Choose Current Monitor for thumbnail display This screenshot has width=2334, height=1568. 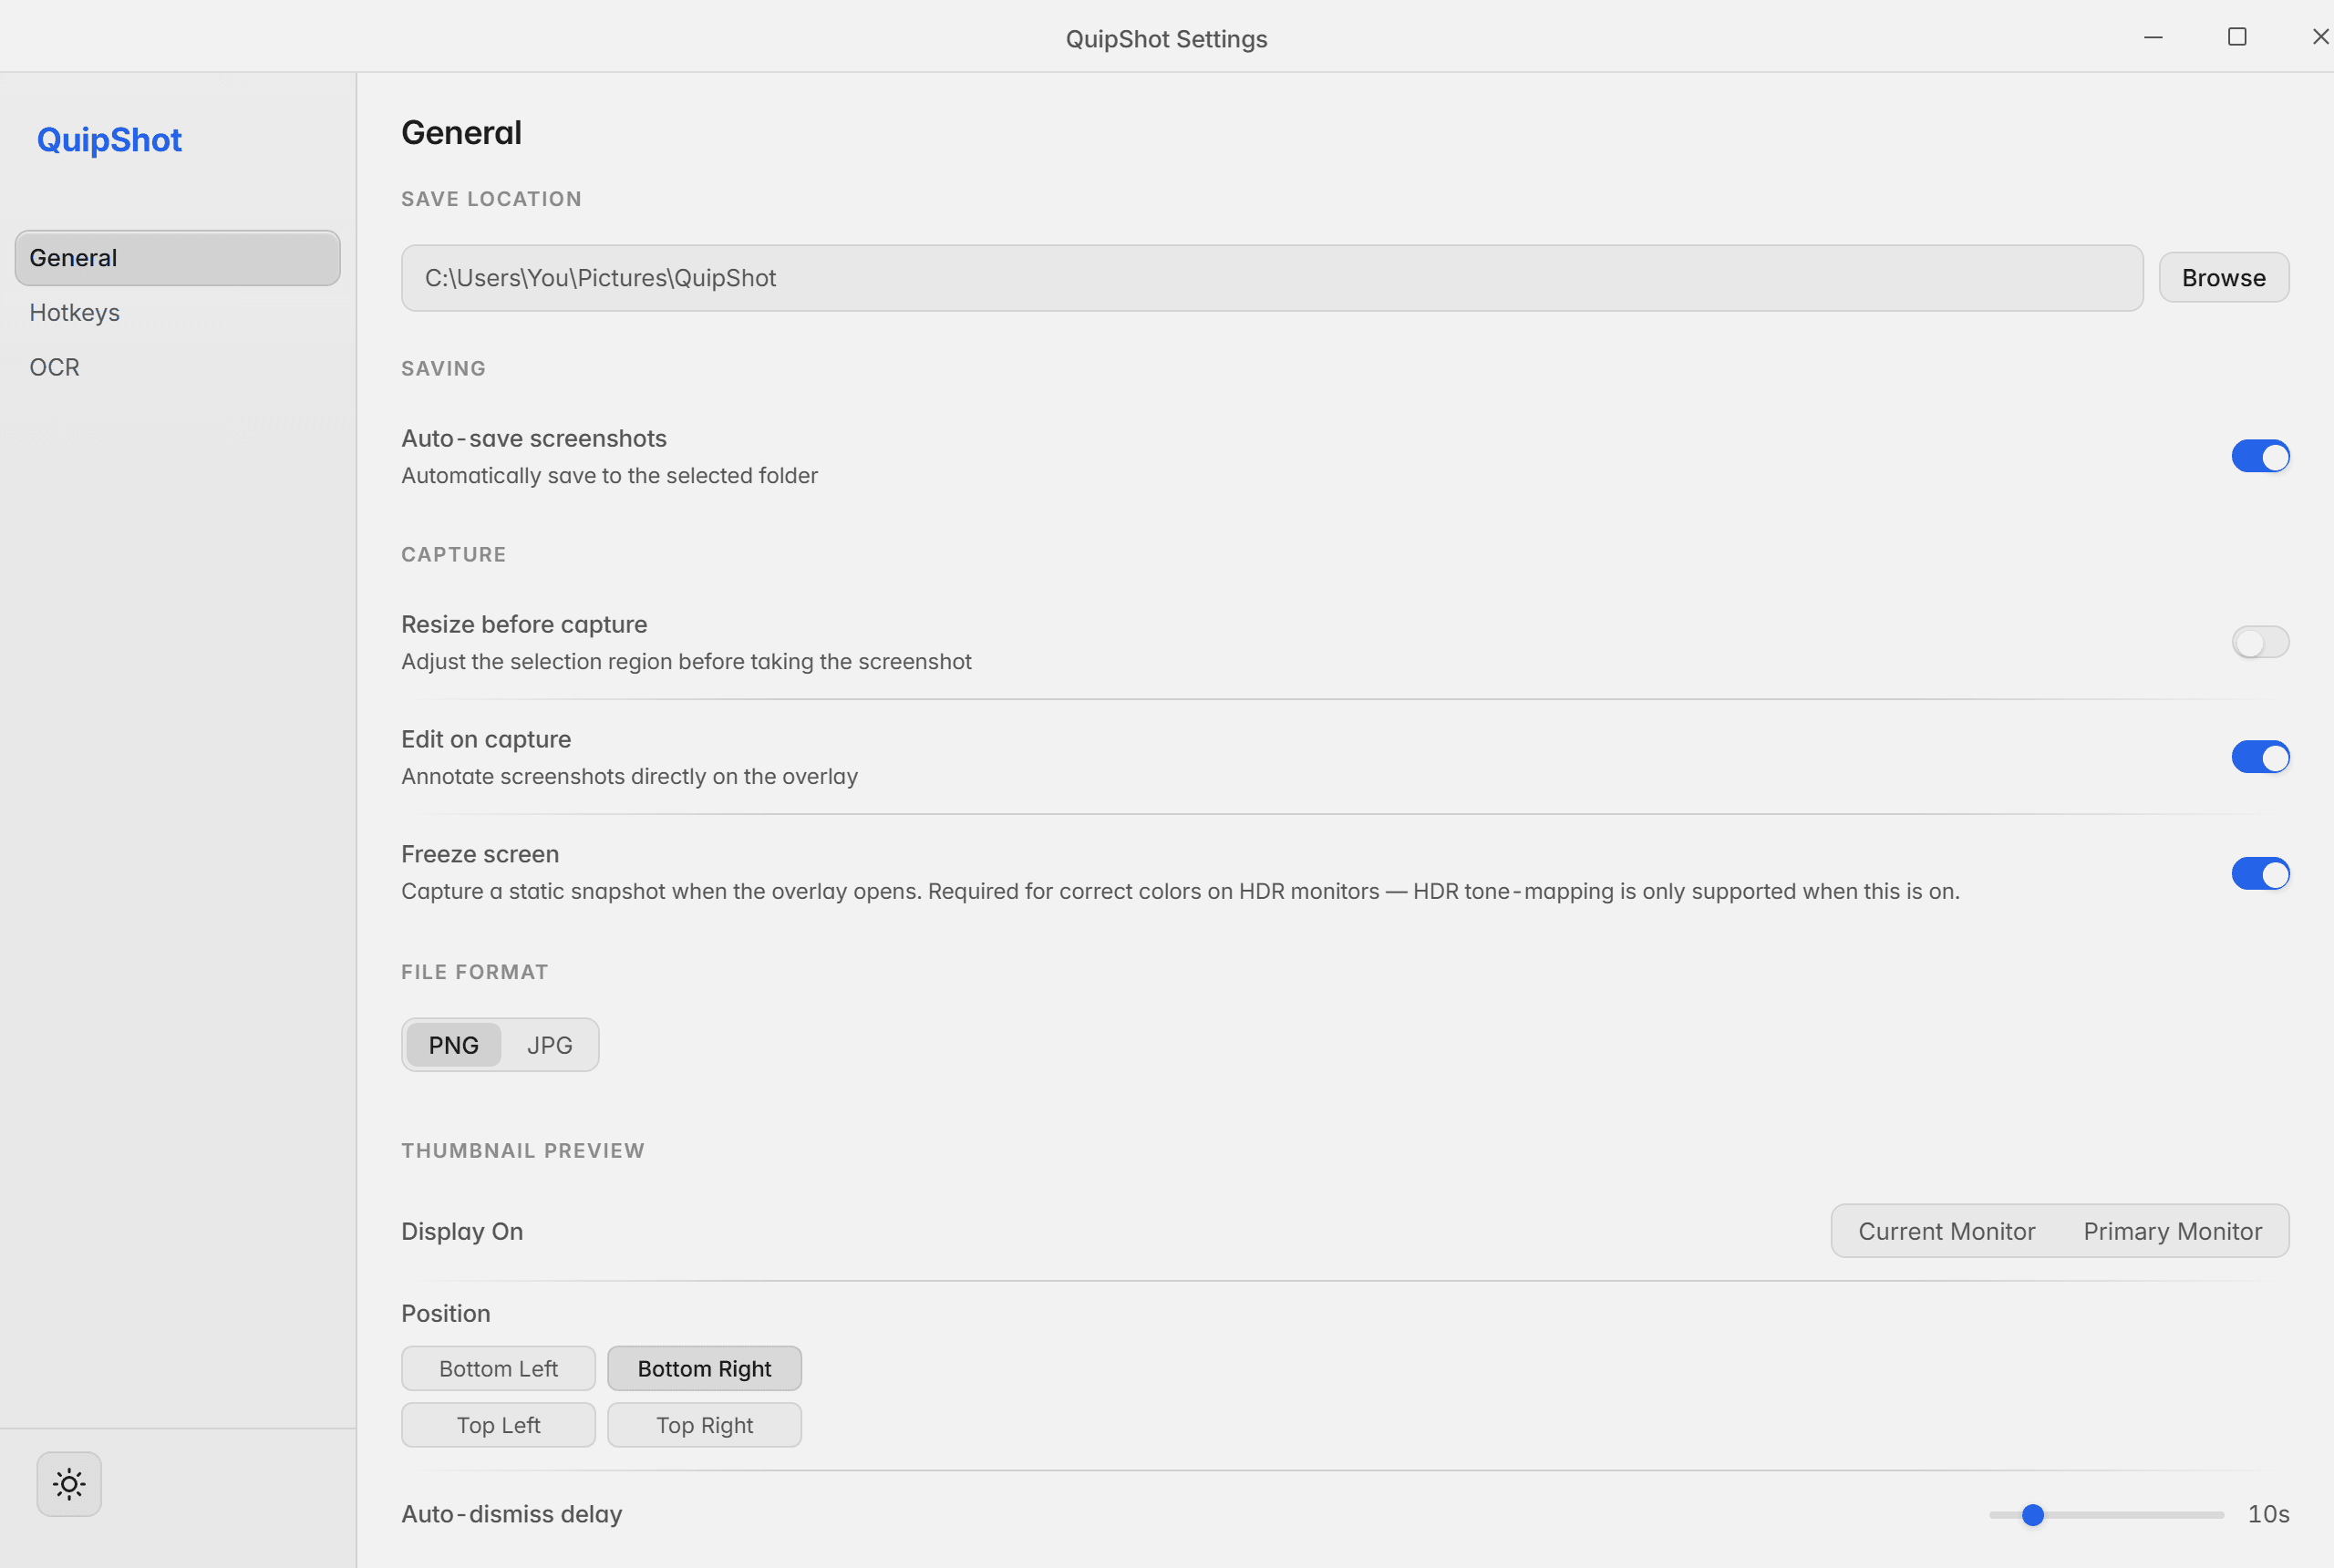click(x=1946, y=1231)
